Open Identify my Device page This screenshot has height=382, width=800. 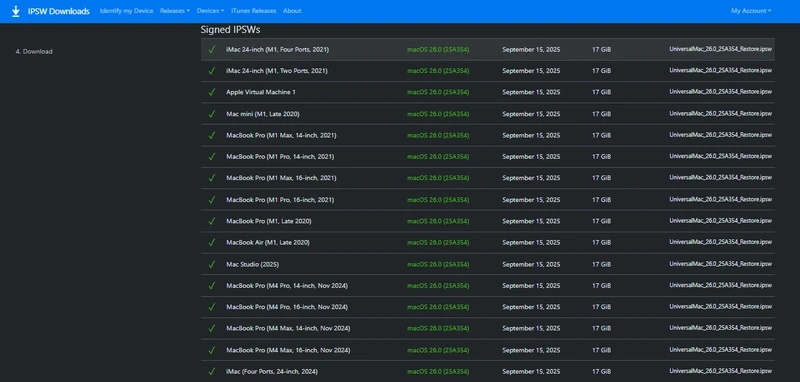[x=127, y=11]
